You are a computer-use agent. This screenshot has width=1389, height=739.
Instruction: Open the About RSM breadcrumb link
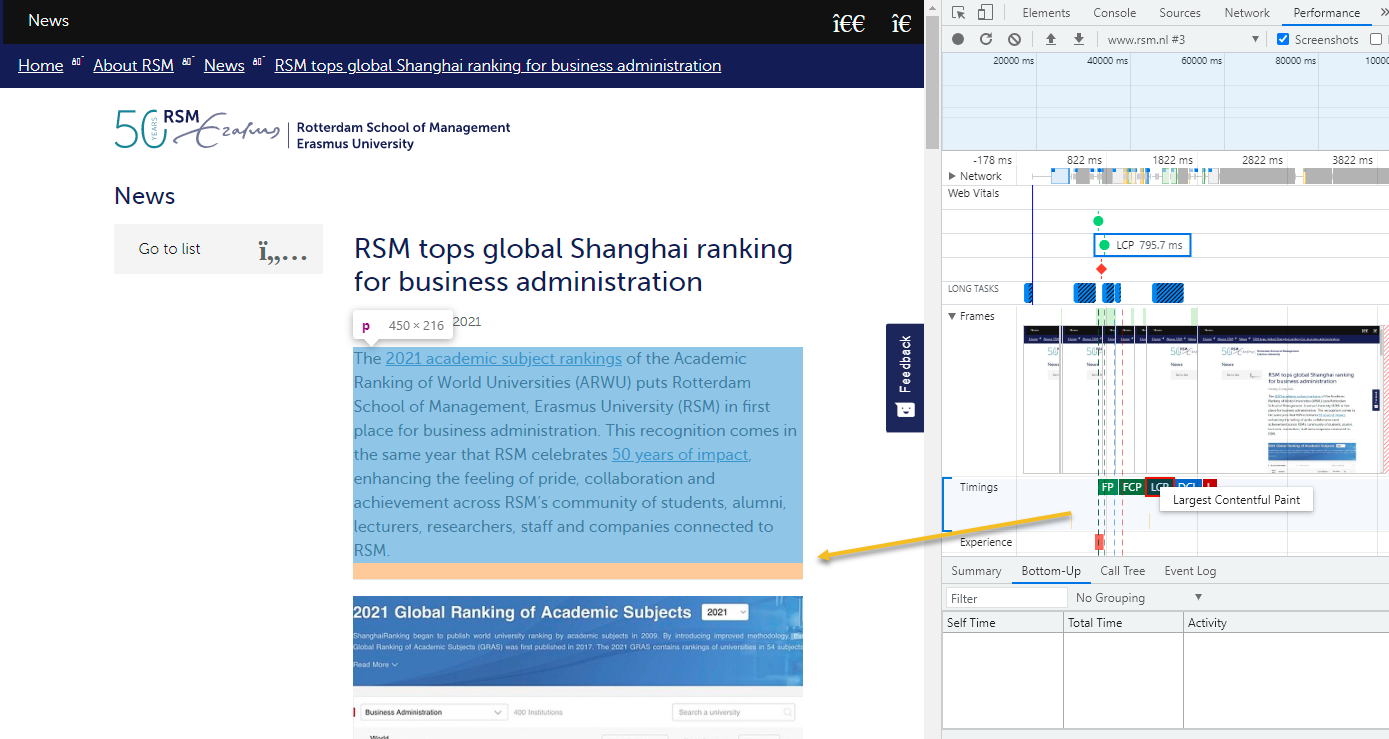click(133, 65)
